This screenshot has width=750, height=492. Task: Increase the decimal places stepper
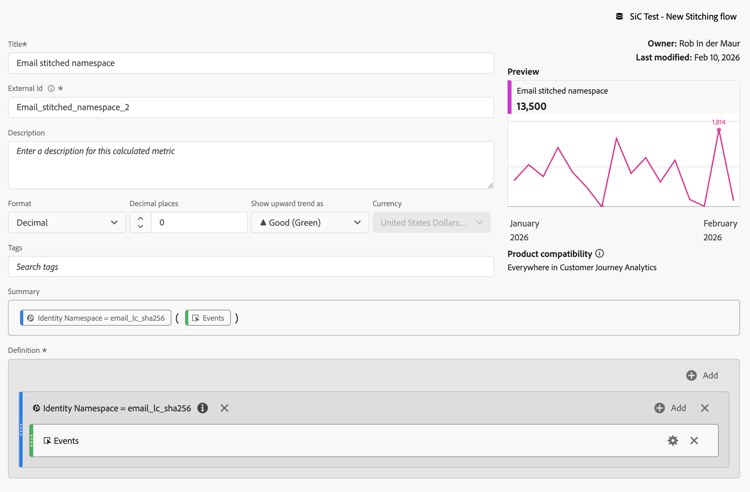[140, 219]
